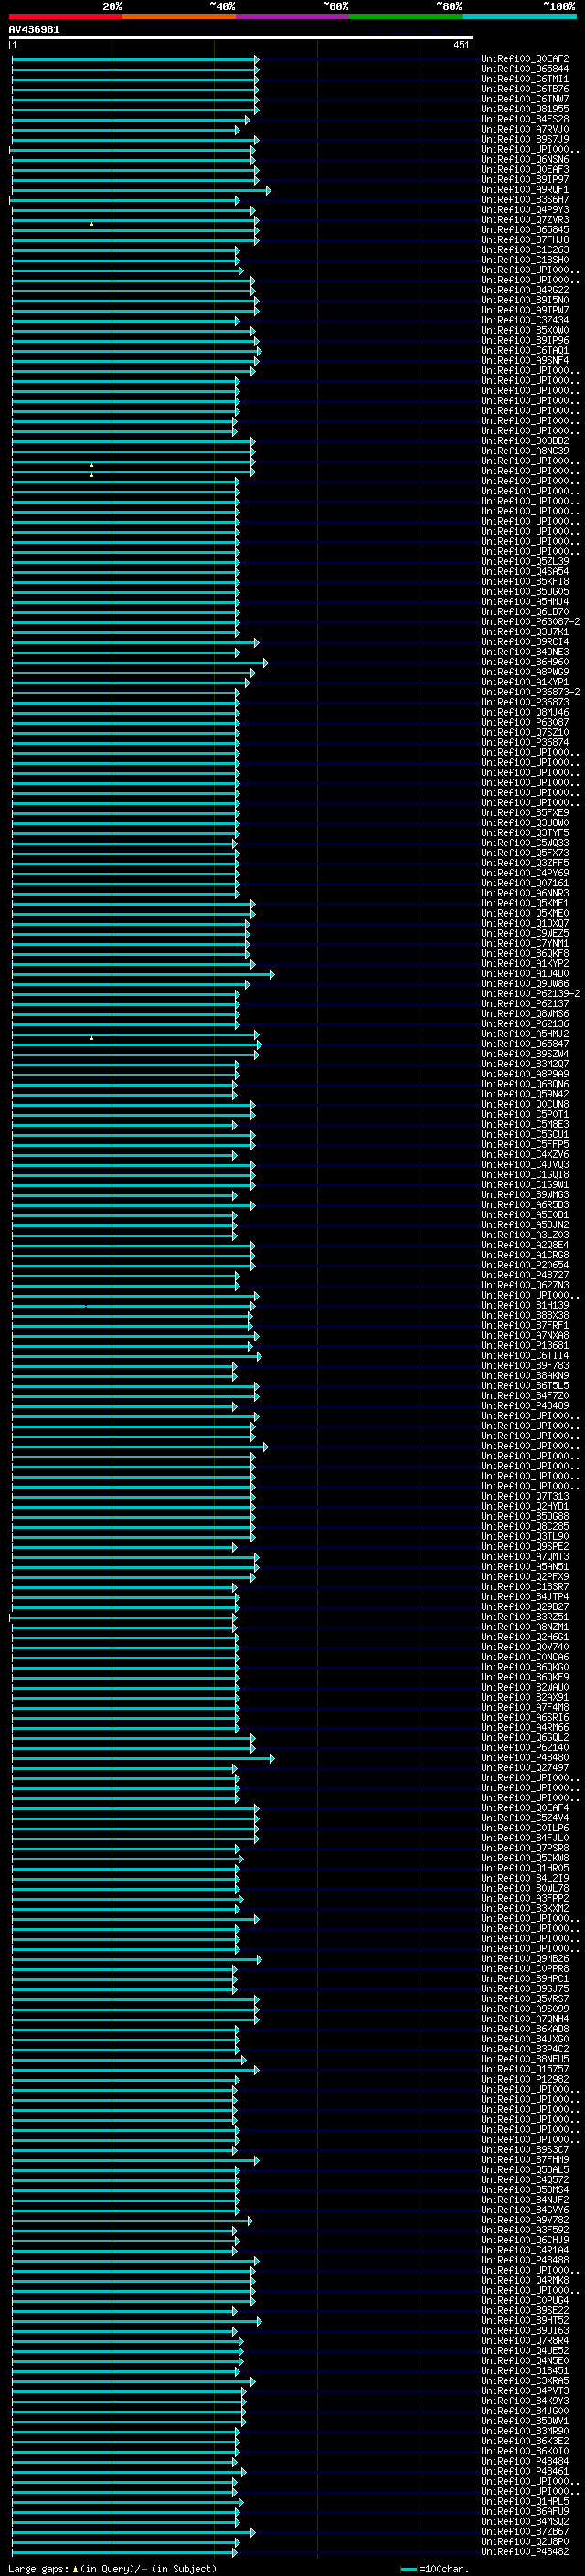Open hit UniRef100_A7RVJ0
This screenshot has width=585, height=2576.
[524, 129]
